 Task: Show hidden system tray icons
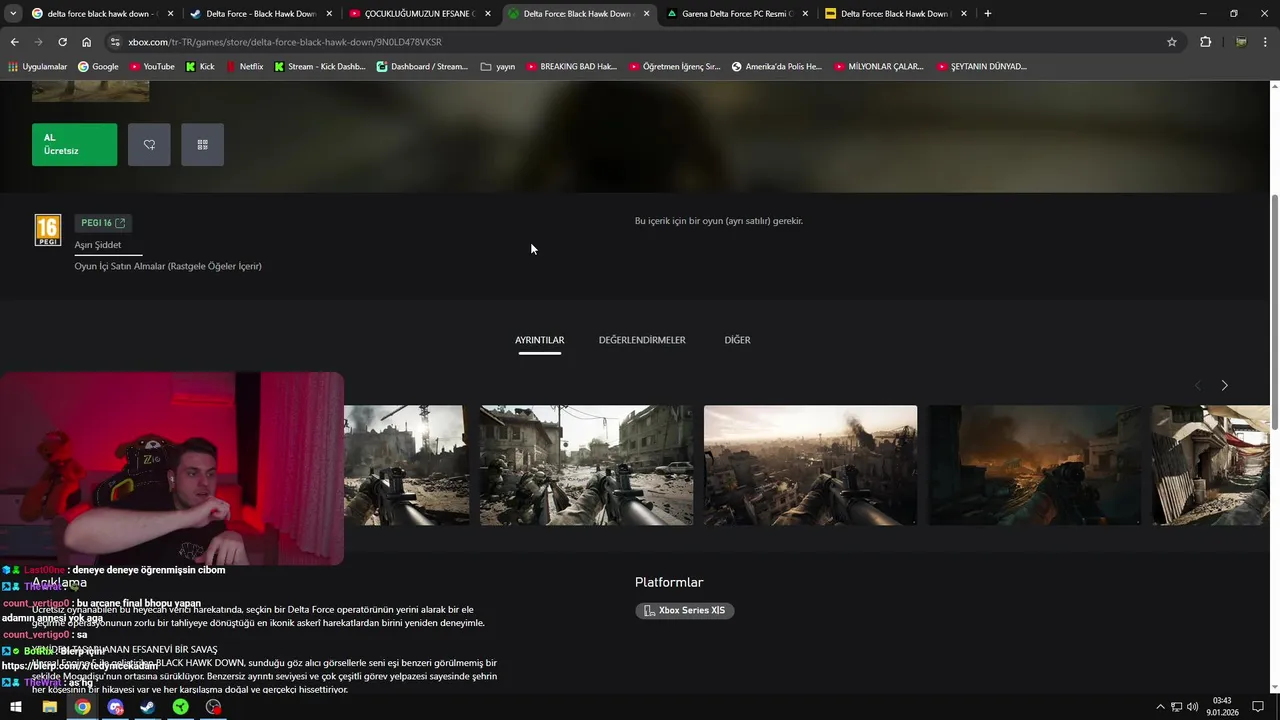(x=1160, y=707)
